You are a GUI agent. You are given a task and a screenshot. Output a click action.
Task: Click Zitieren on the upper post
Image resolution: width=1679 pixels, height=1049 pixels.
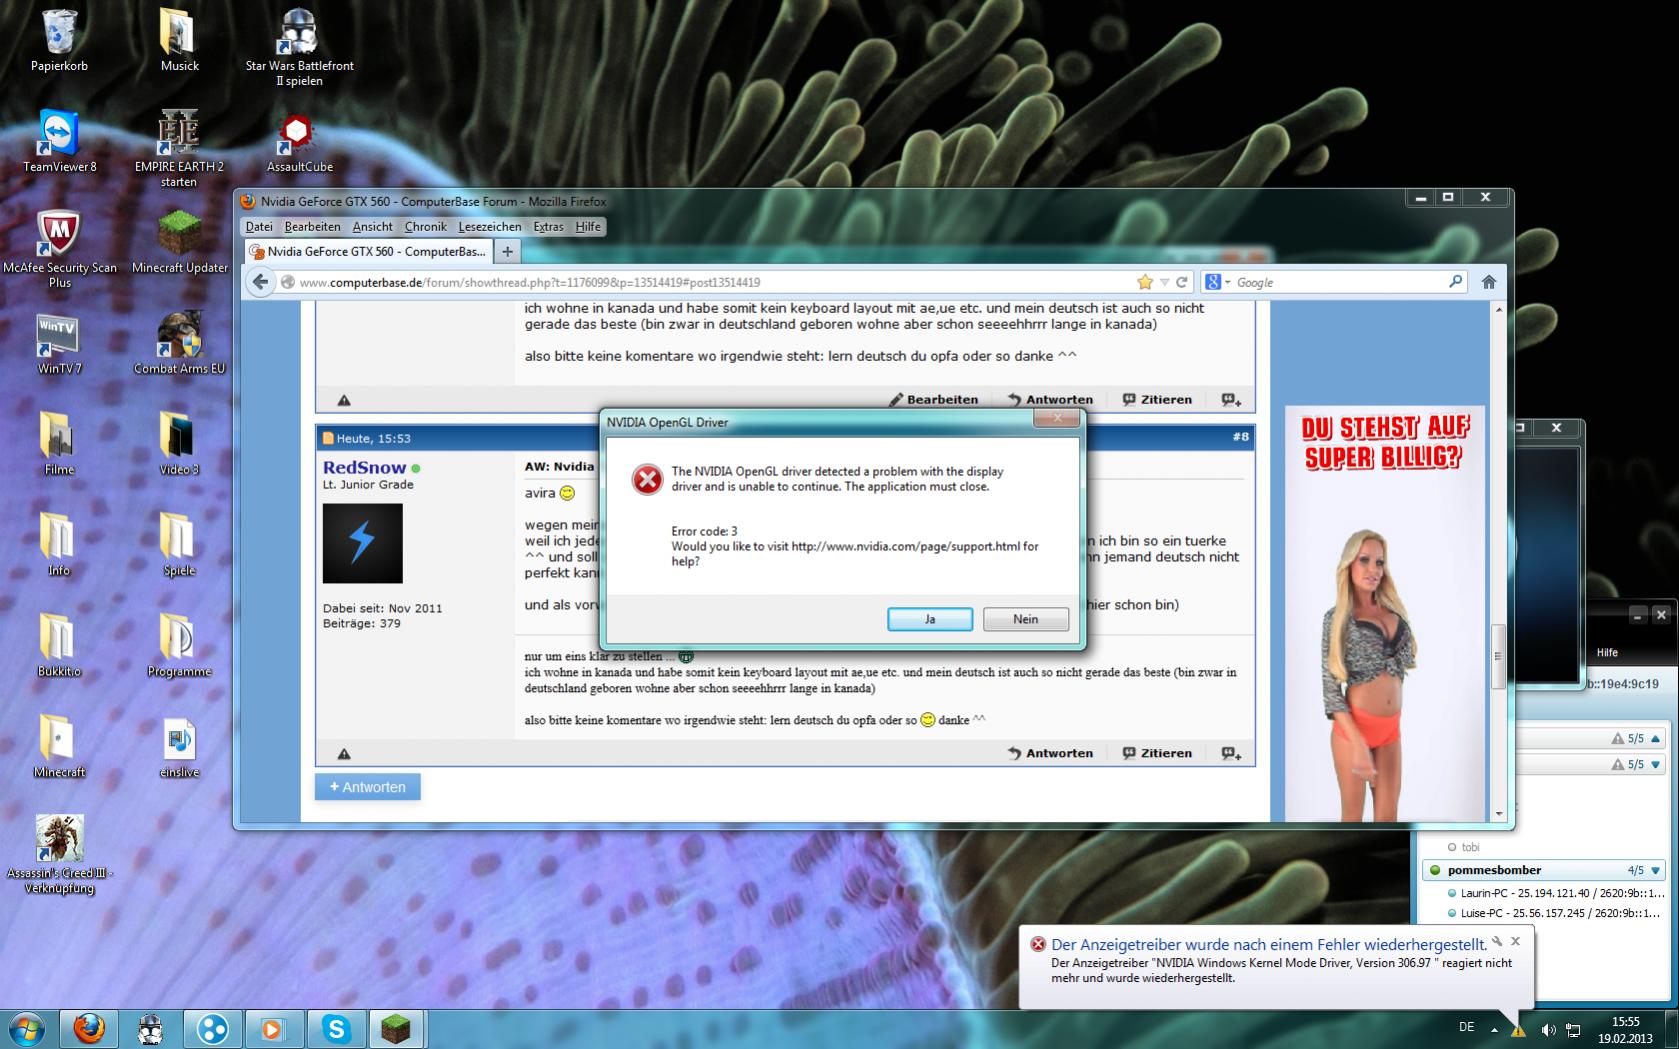click(1157, 399)
